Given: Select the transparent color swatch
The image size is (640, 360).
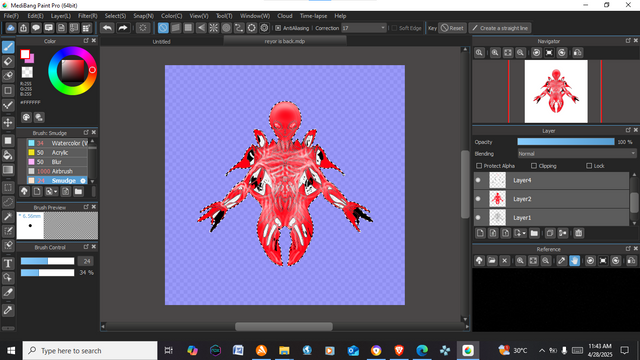Looking at the screenshot, I should [27, 72].
